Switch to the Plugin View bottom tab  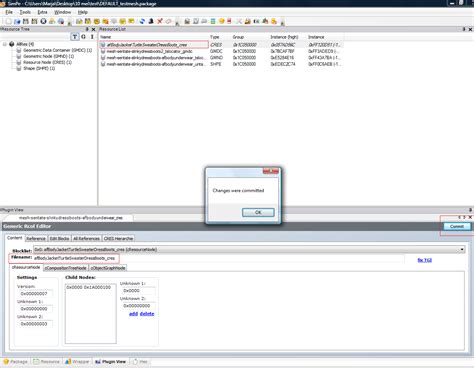pyautogui.click(x=110, y=361)
